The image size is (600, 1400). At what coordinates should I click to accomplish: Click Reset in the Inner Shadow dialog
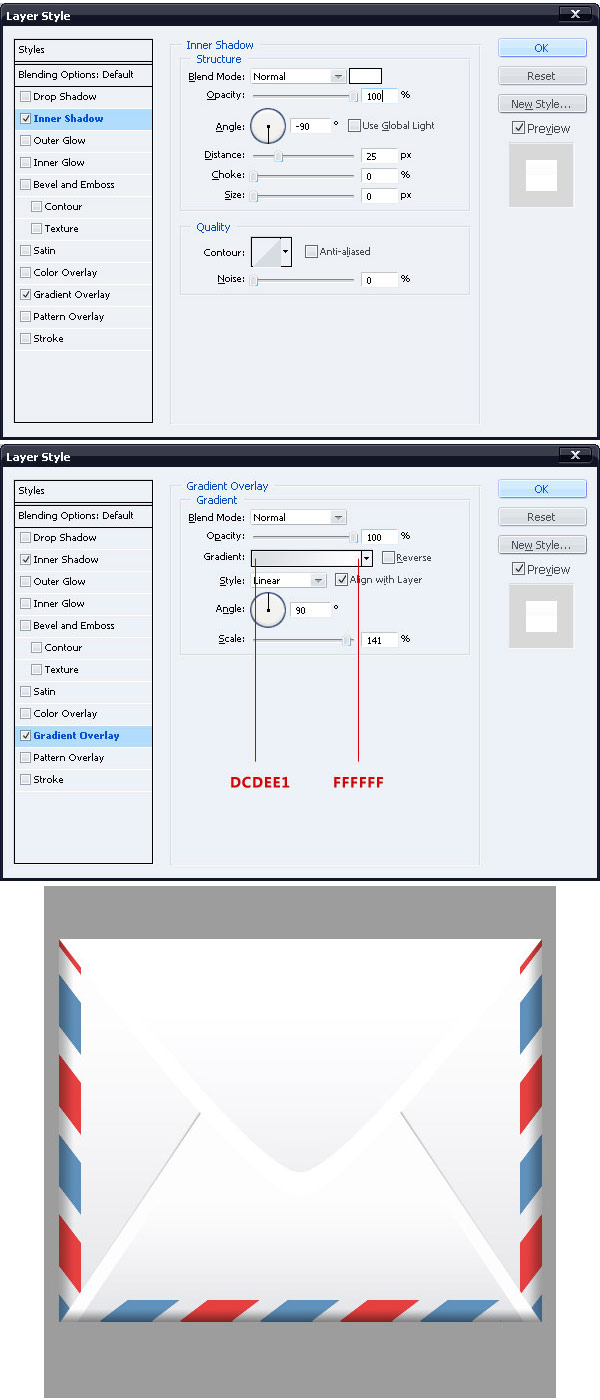coord(541,76)
